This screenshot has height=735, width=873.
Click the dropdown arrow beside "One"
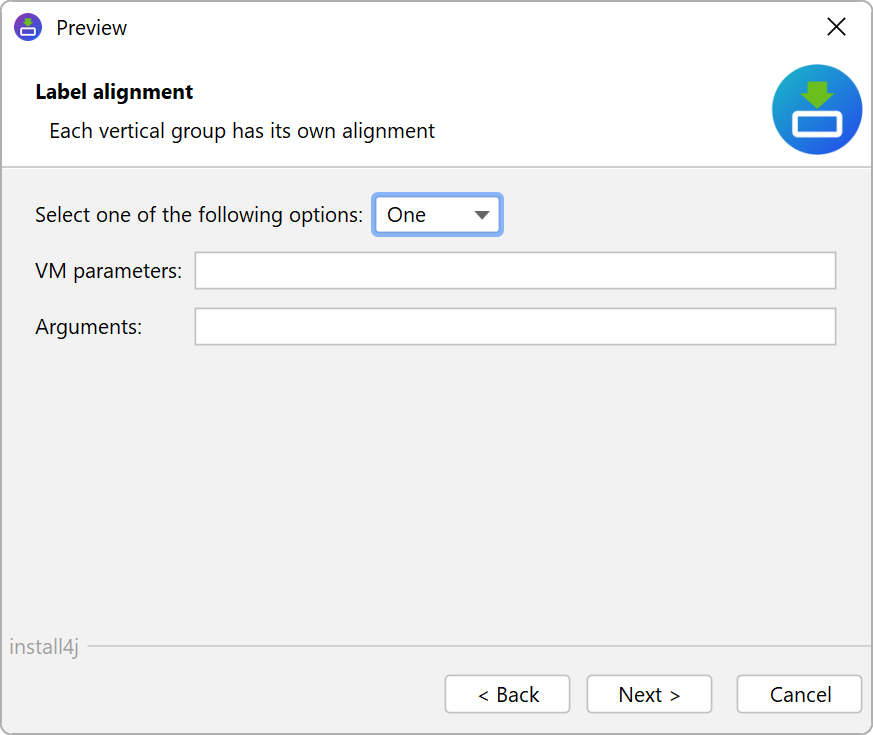pos(481,215)
